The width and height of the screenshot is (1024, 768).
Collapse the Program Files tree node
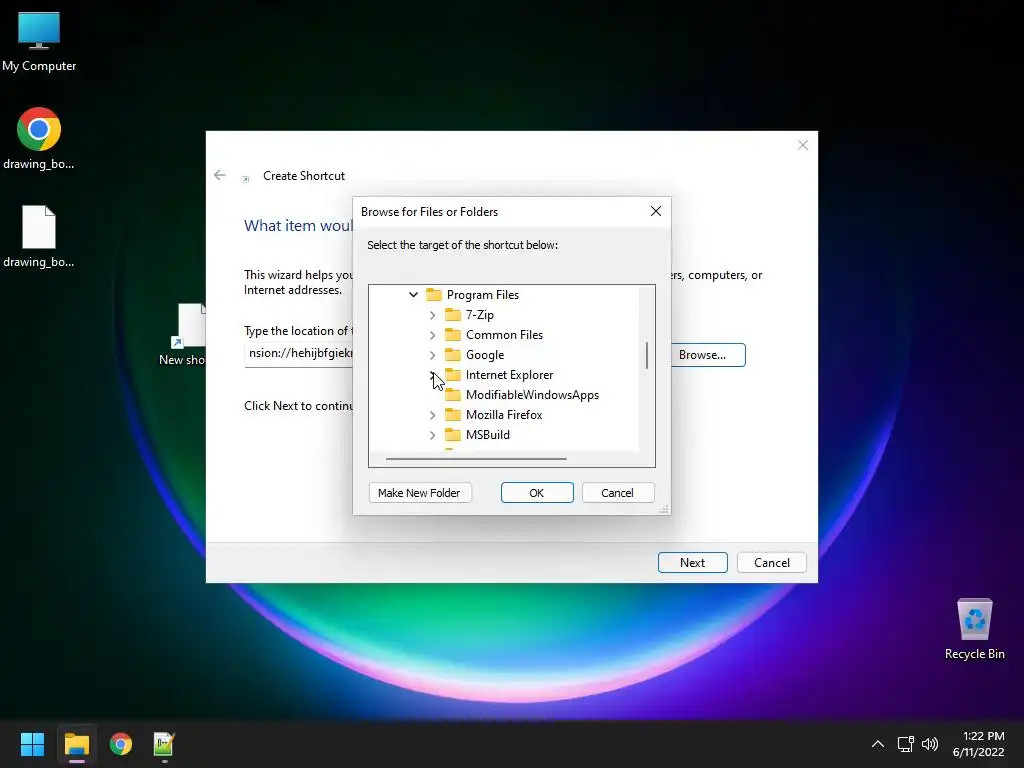tap(413, 295)
